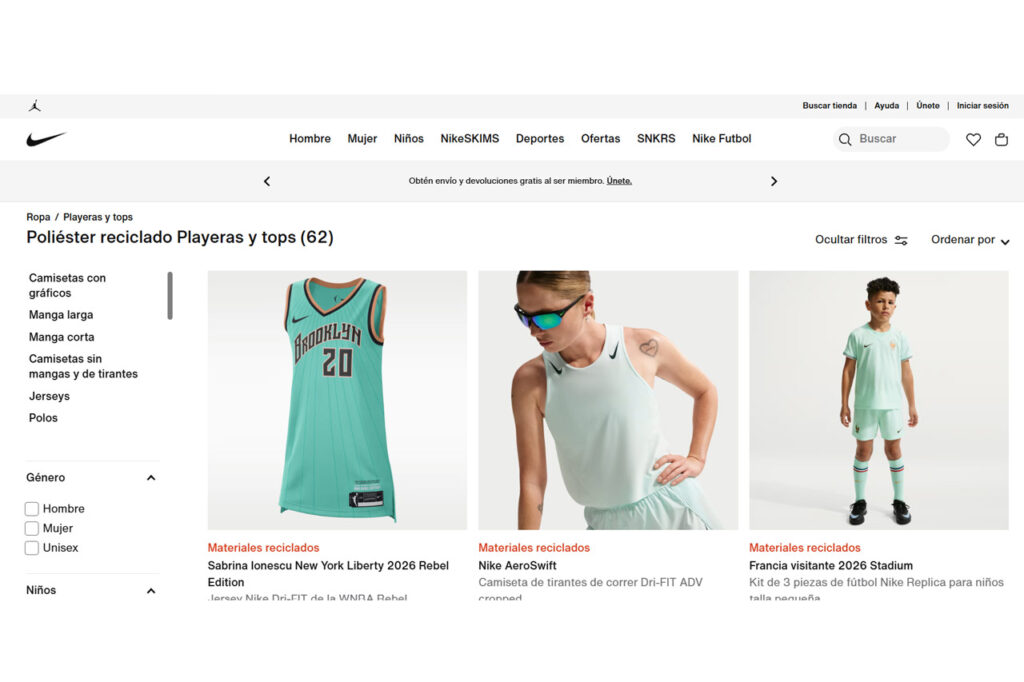
Task: Open the Mujer navigation menu
Action: pyautogui.click(x=362, y=138)
